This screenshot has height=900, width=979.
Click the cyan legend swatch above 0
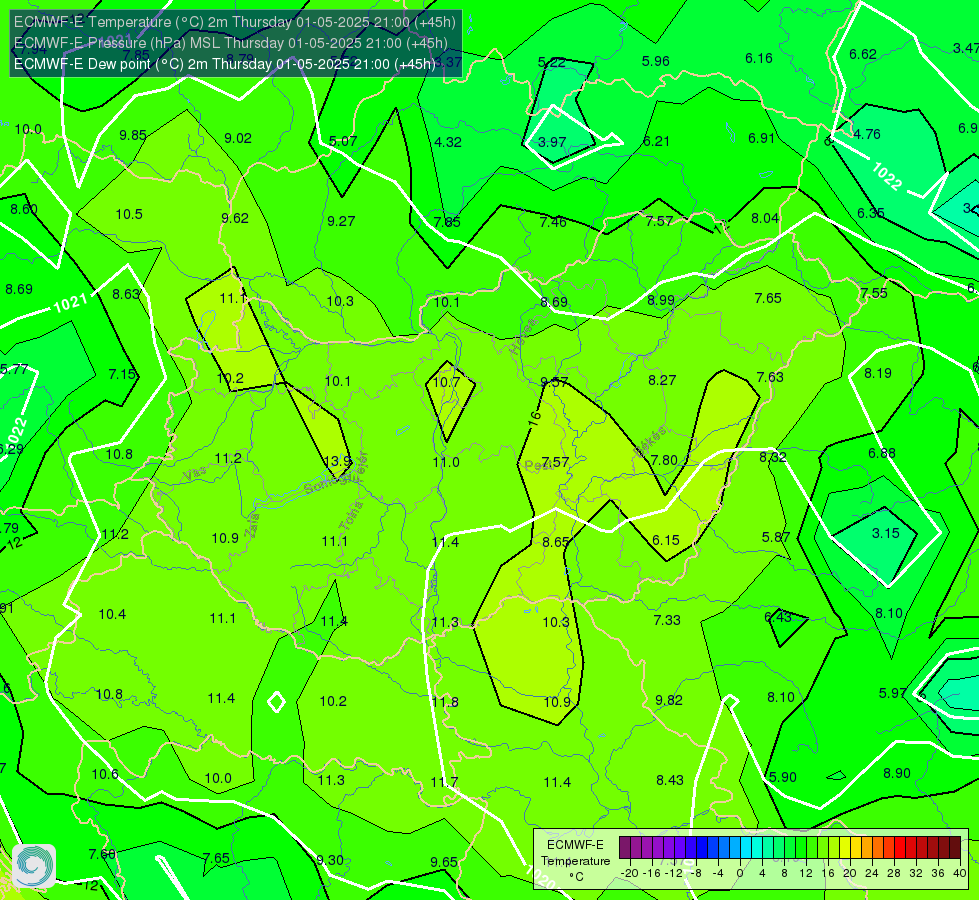coord(746,848)
